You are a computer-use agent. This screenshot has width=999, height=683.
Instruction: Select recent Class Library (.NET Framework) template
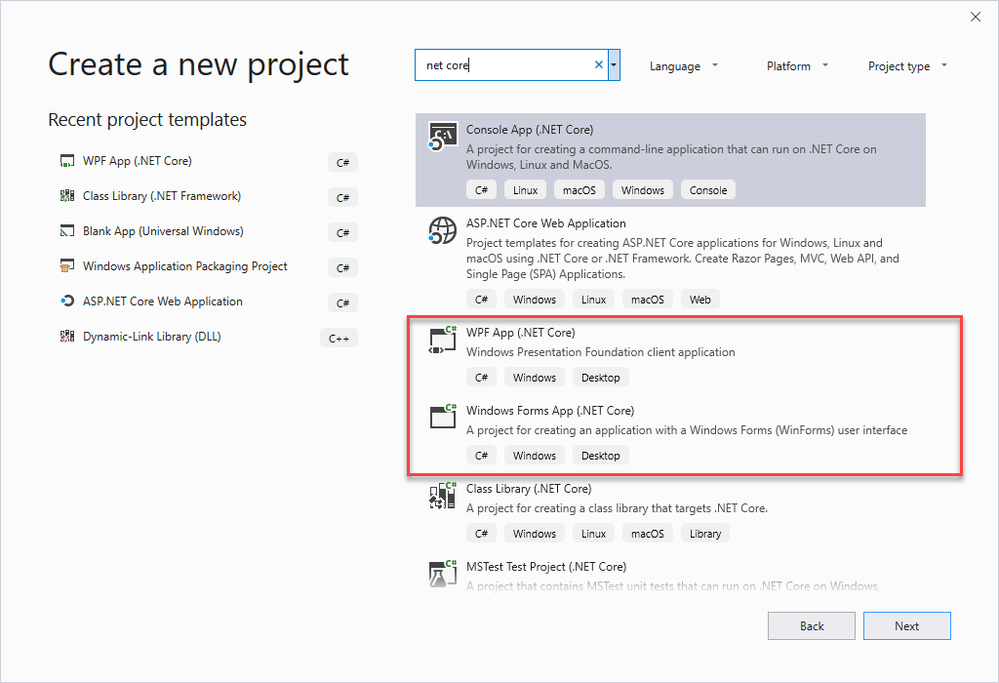coord(162,196)
